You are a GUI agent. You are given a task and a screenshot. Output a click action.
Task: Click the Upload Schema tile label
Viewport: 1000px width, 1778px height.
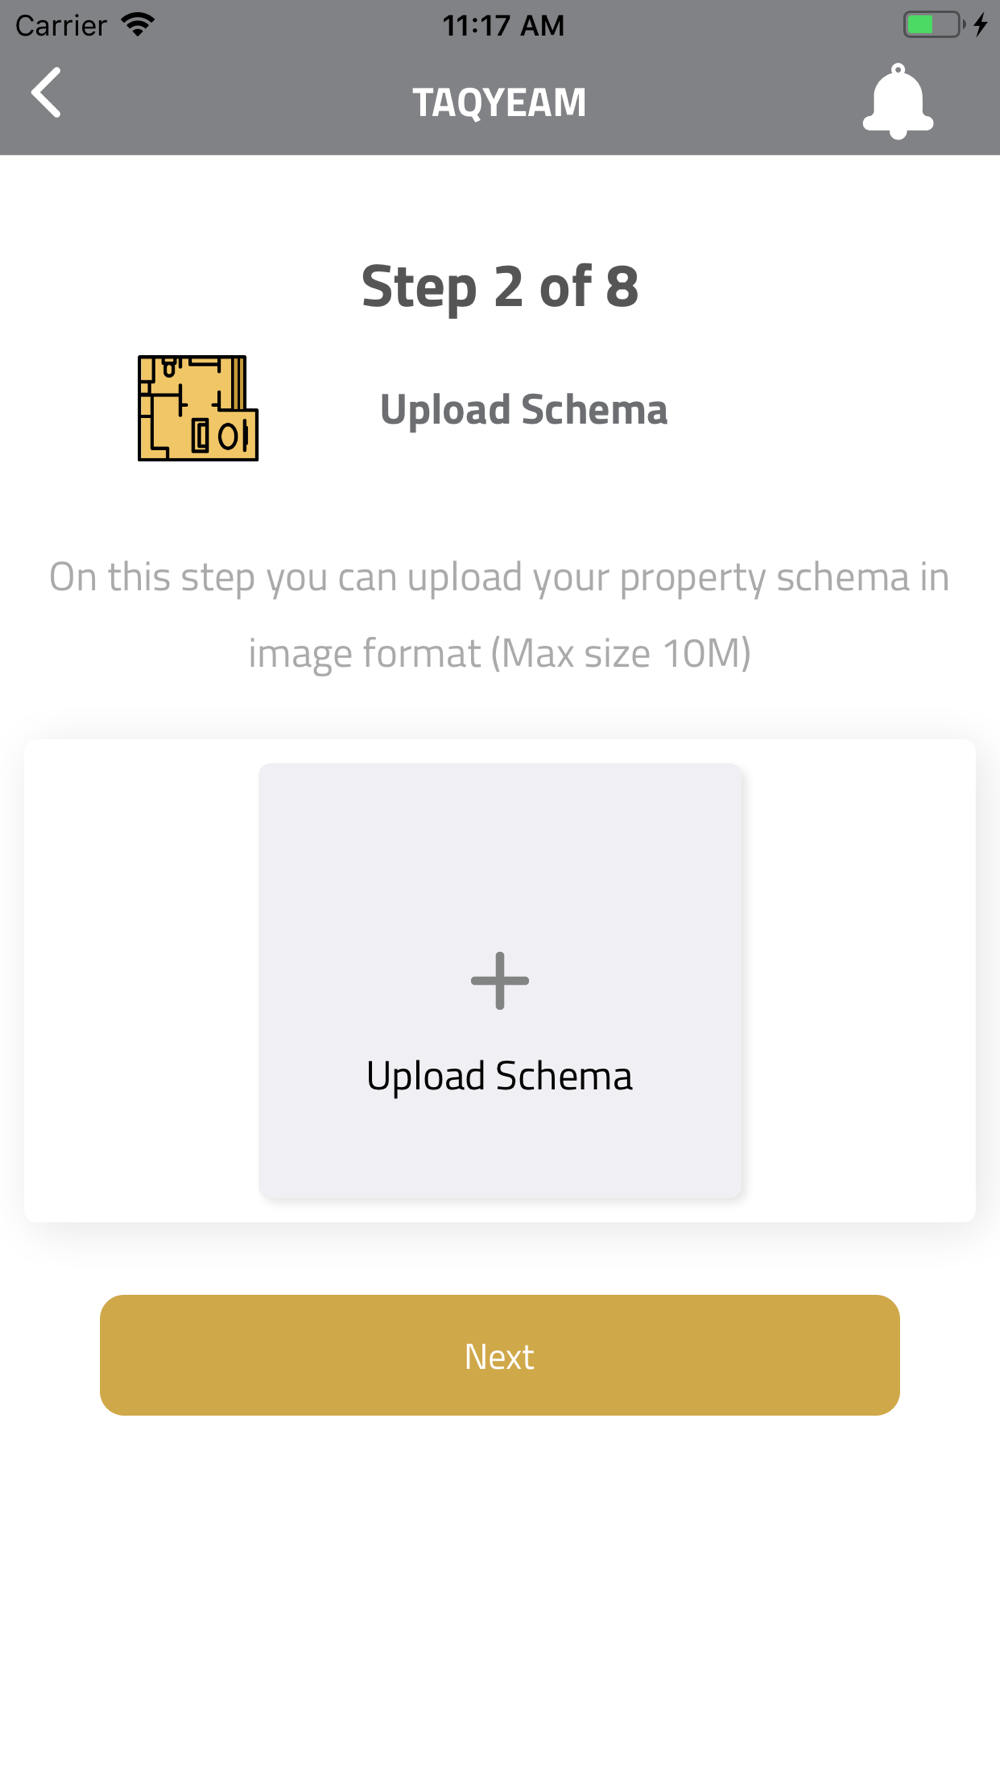click(x=499, y=1076)
